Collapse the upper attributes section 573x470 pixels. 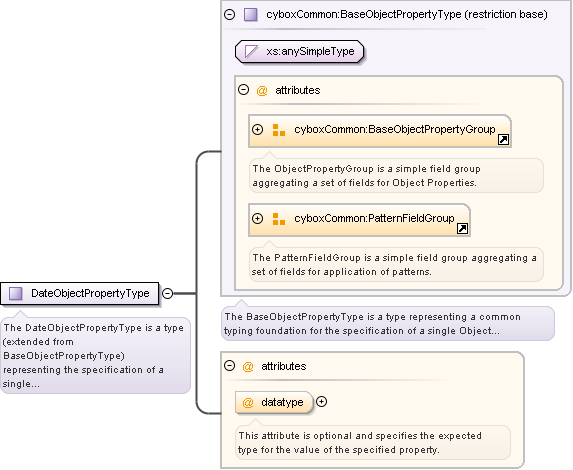243,90
